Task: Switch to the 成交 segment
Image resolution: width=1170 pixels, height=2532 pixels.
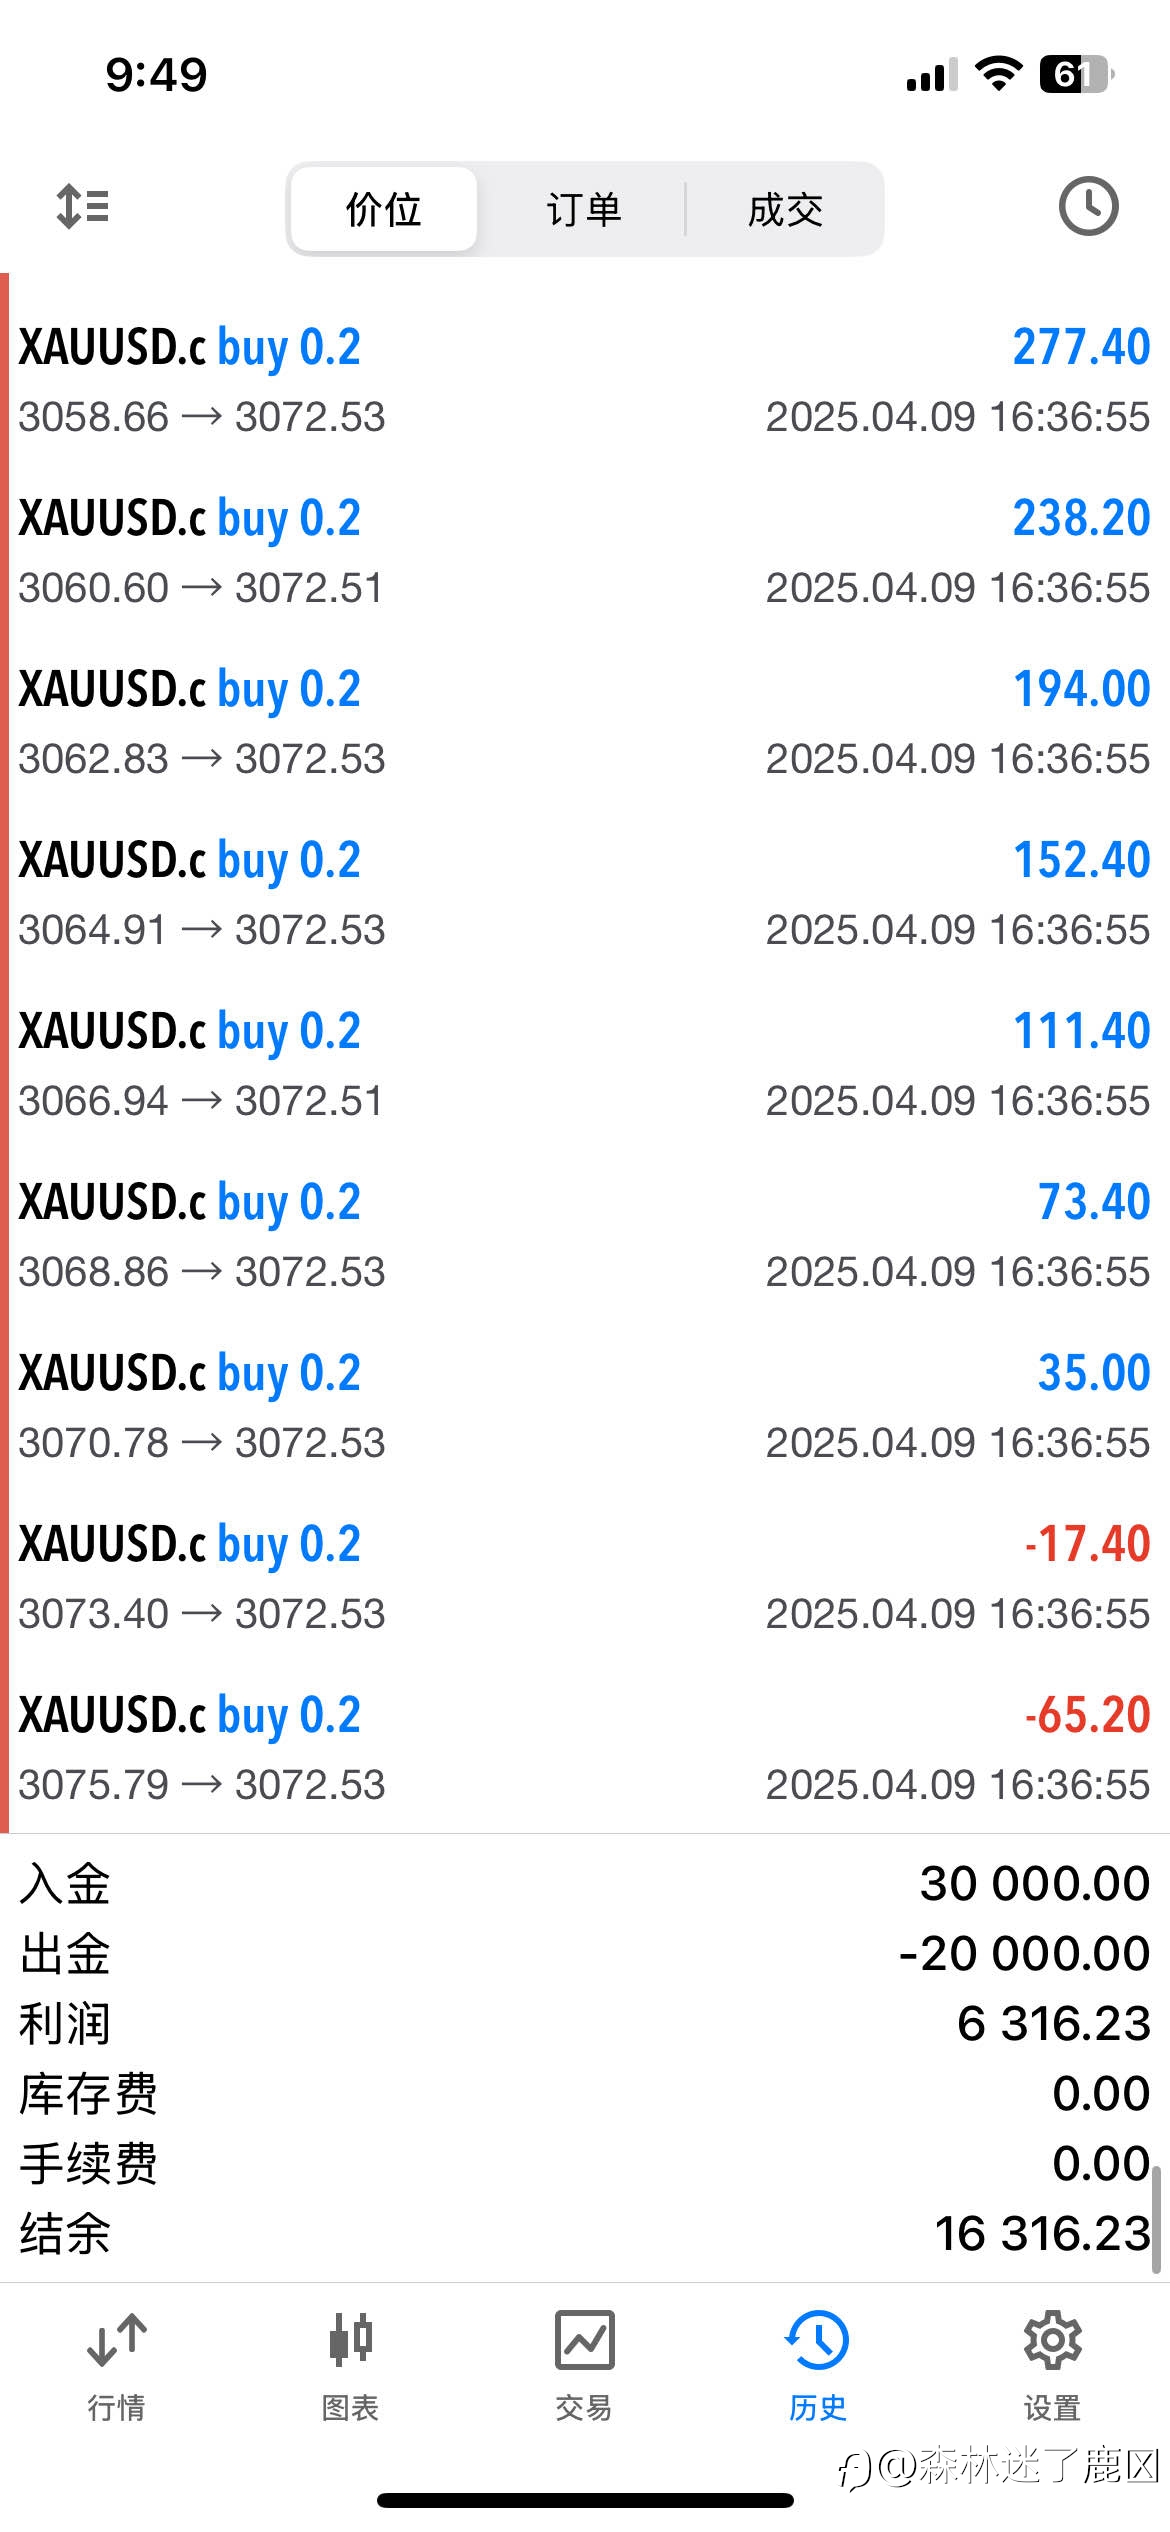Action: point(785,209)
